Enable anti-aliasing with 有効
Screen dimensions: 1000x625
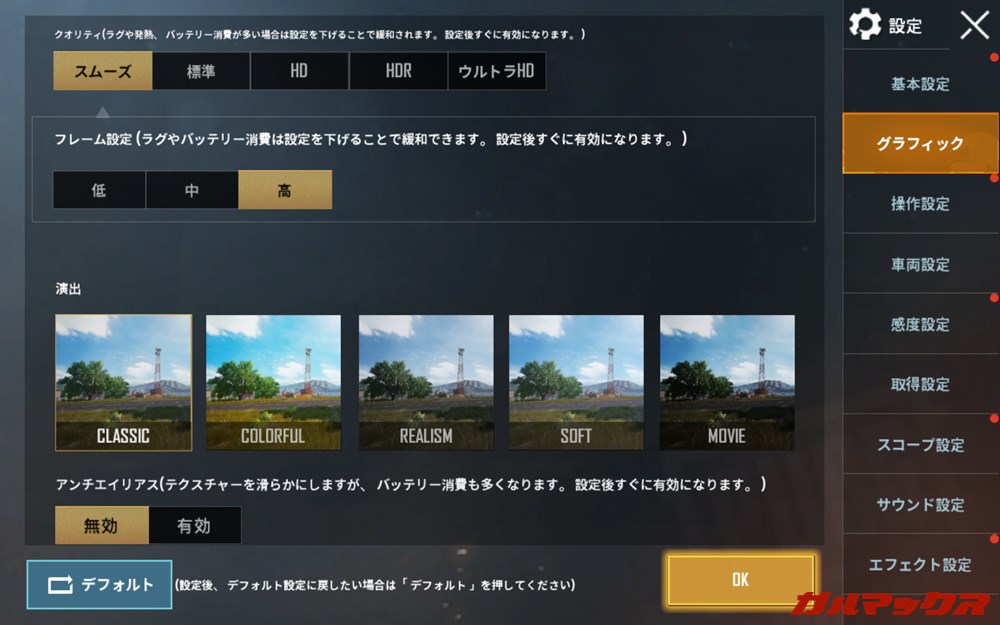point(195,525)
